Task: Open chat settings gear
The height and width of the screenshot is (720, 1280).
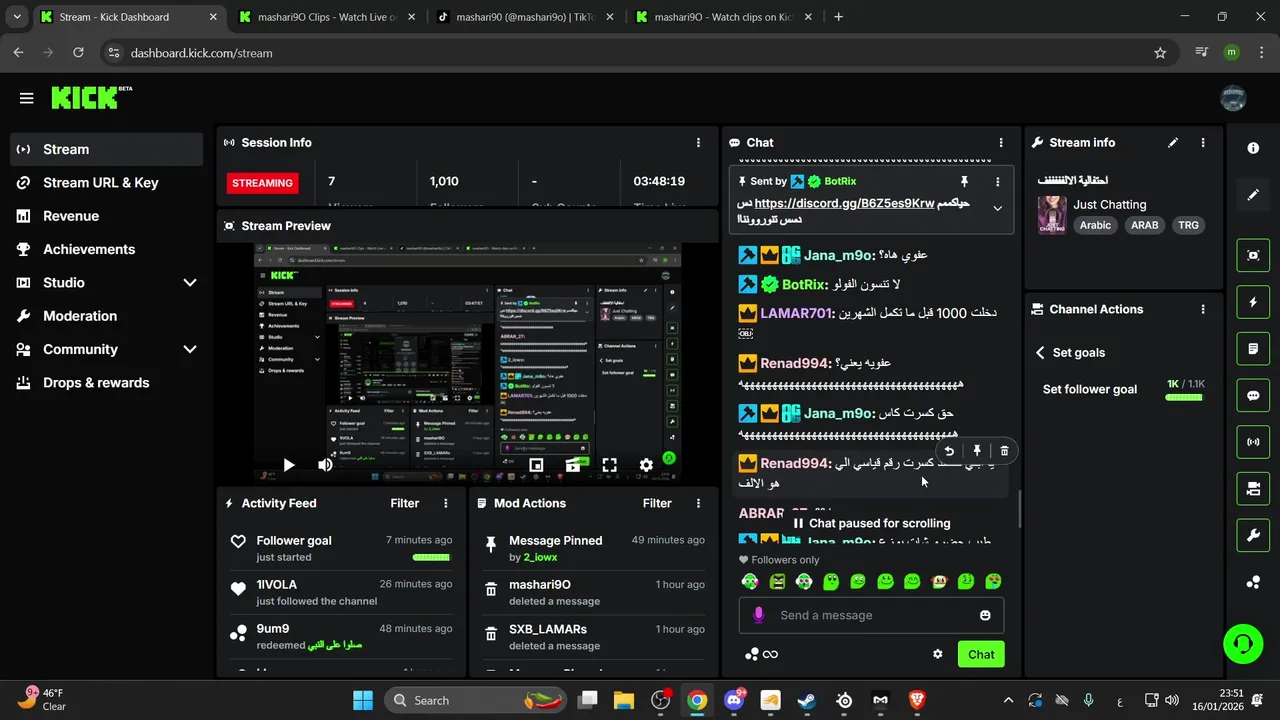Action: click(938, 654)
